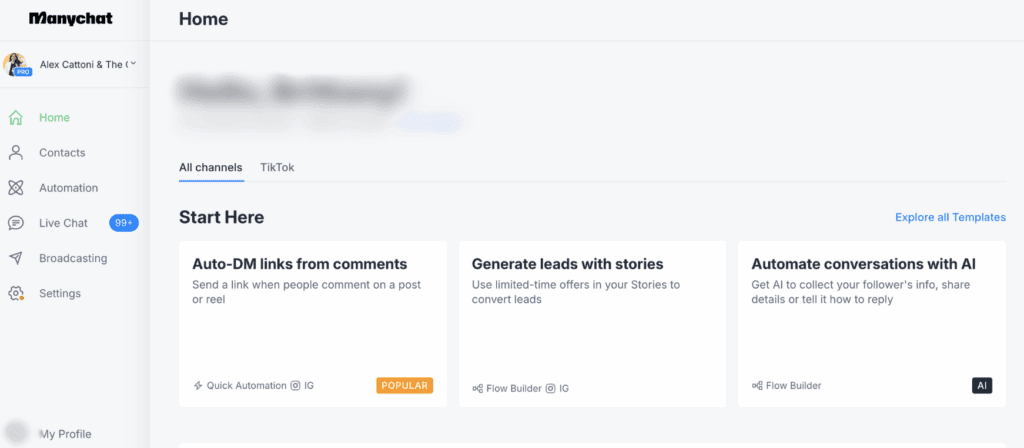Click the blurred My Profile avatar
This screenshot has width=1024, height=448.
[x=16, y=433]
